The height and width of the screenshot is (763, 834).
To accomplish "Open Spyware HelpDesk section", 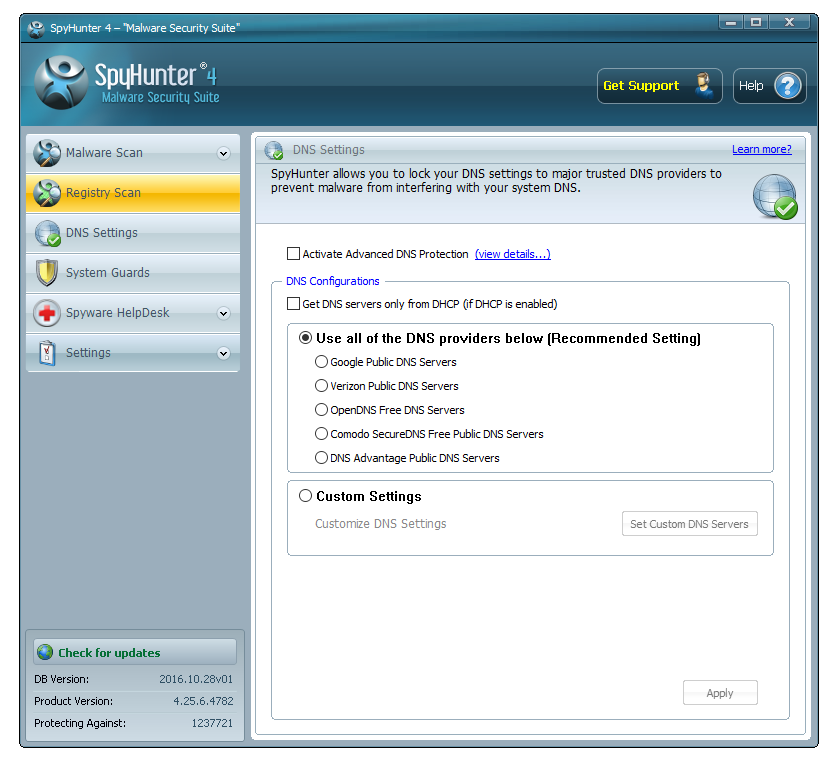I will [132, 313].
